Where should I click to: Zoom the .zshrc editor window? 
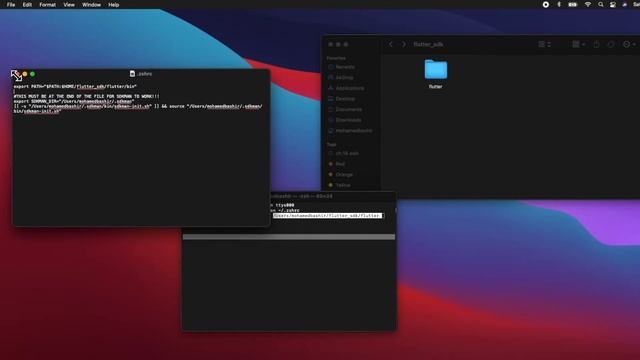(33, 74)
